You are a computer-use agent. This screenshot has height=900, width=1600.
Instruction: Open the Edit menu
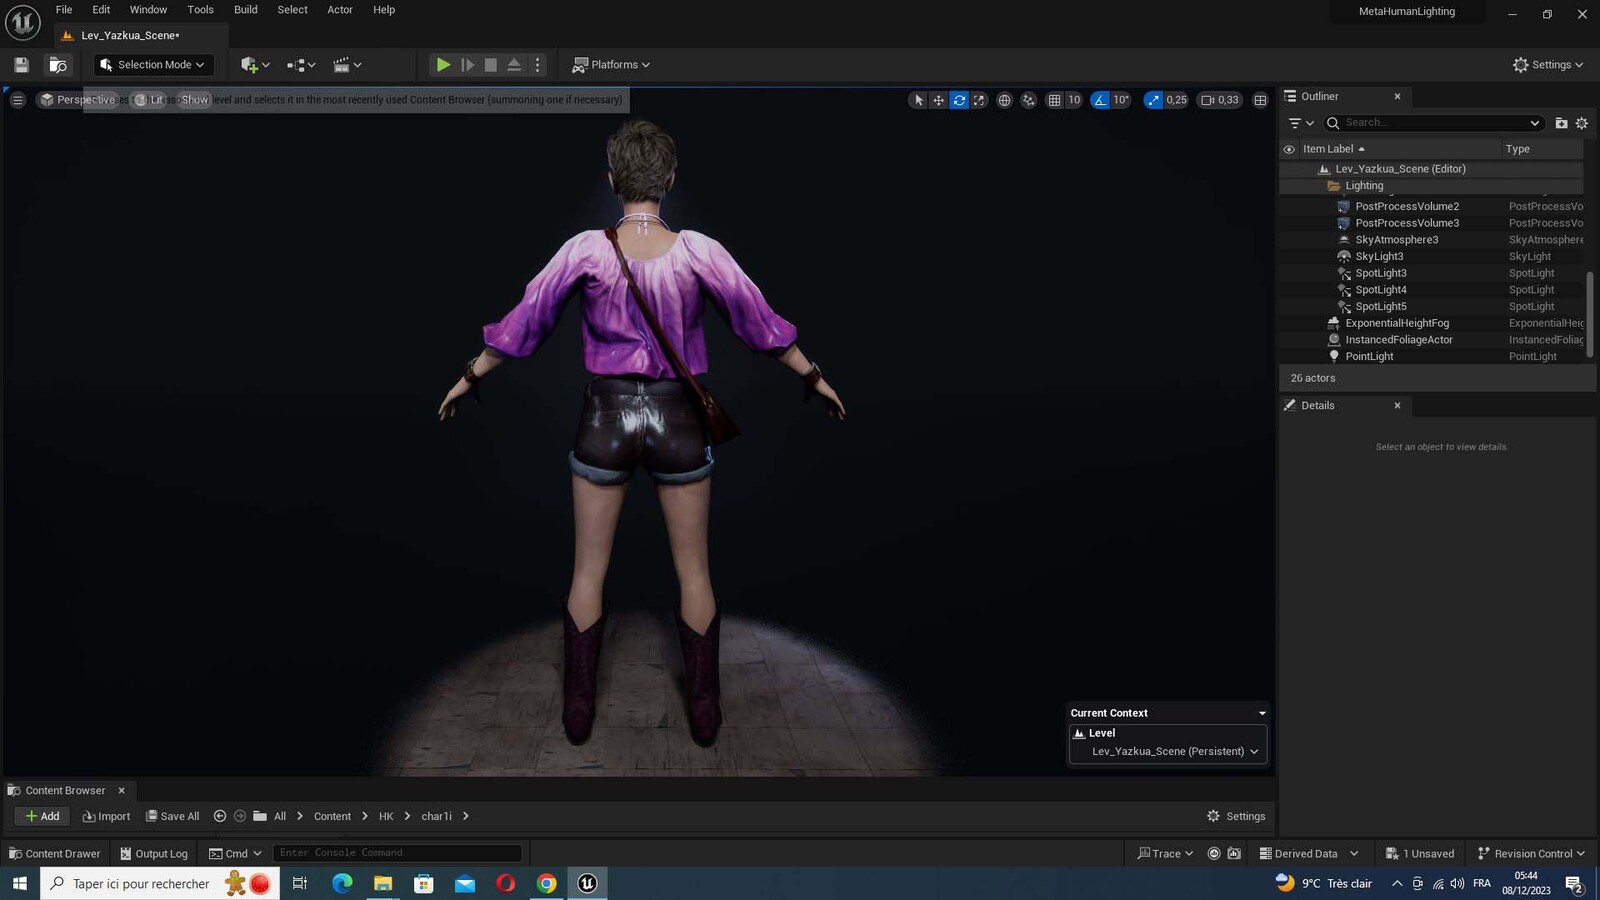tap(101, 10)
